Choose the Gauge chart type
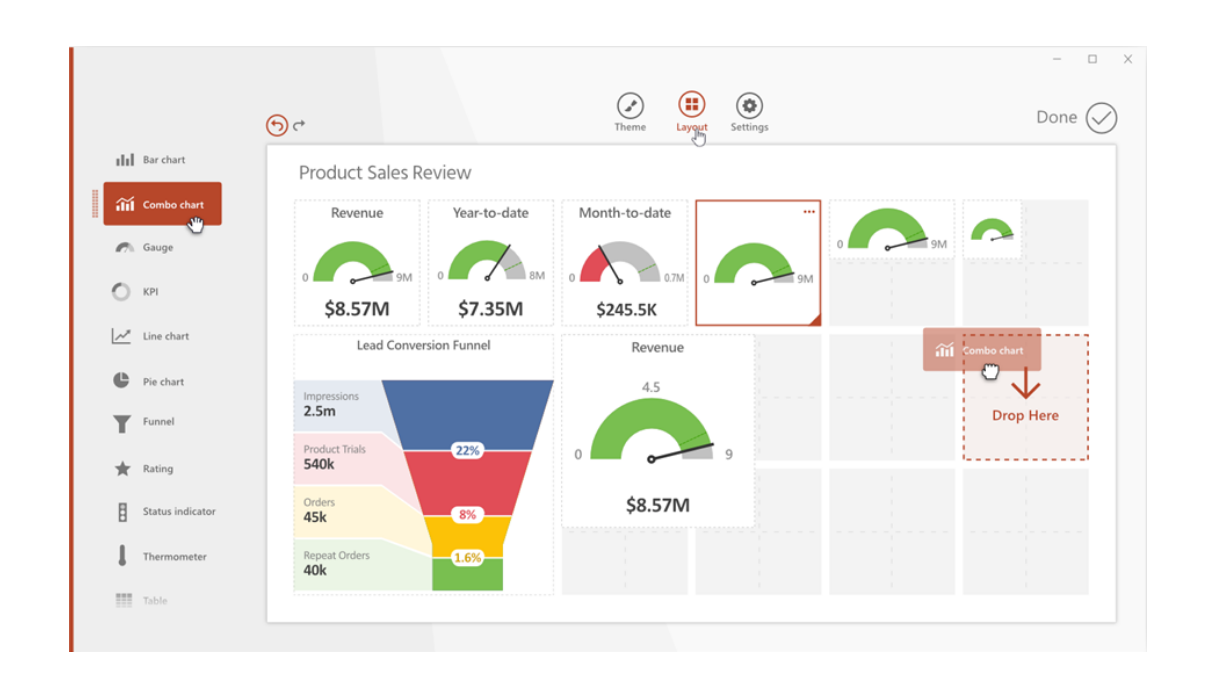 click(x=150, y=247)
